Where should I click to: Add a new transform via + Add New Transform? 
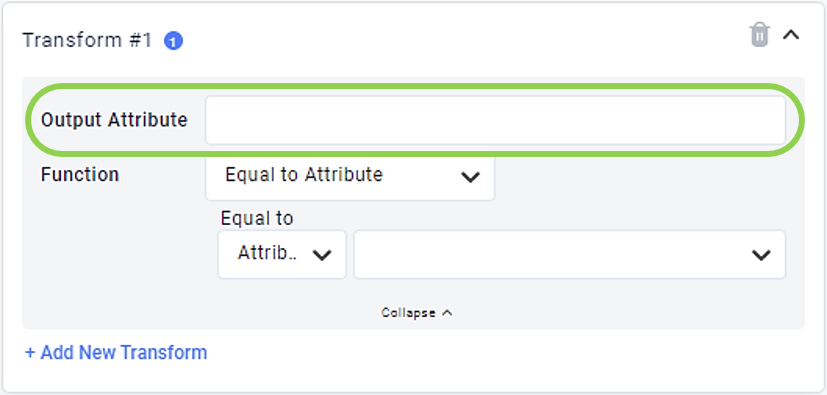point(116,352)
